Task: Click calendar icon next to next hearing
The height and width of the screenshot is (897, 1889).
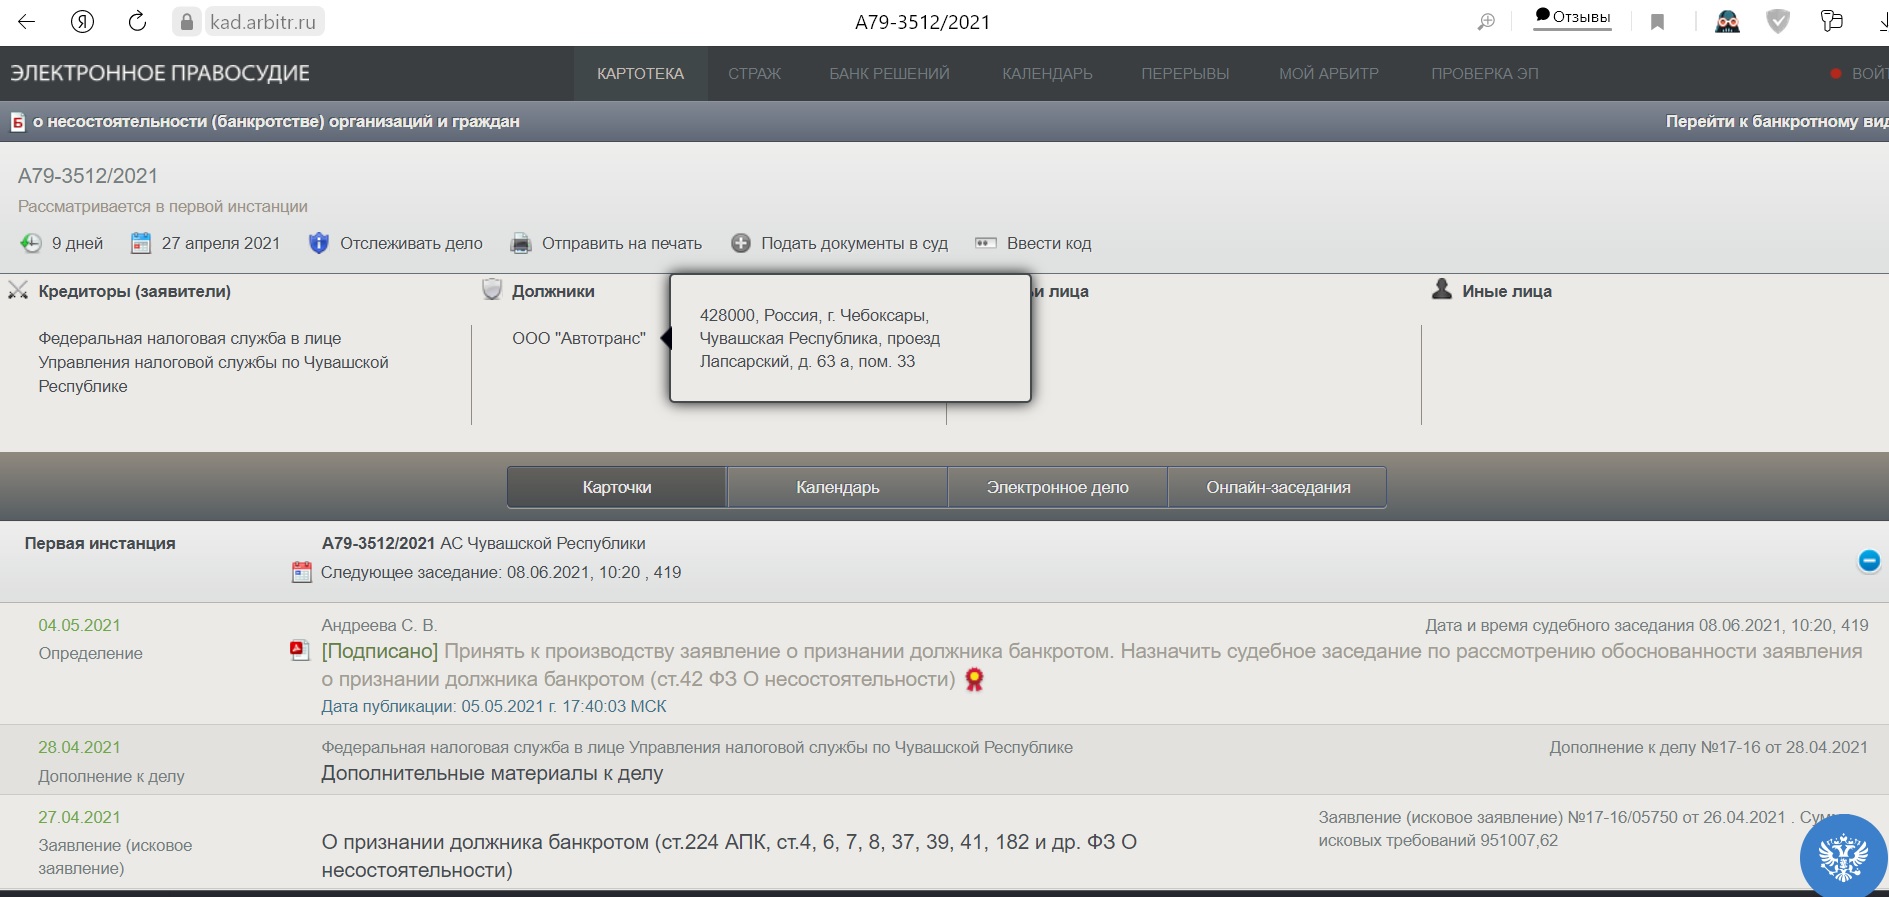Action: pos(301,572)
